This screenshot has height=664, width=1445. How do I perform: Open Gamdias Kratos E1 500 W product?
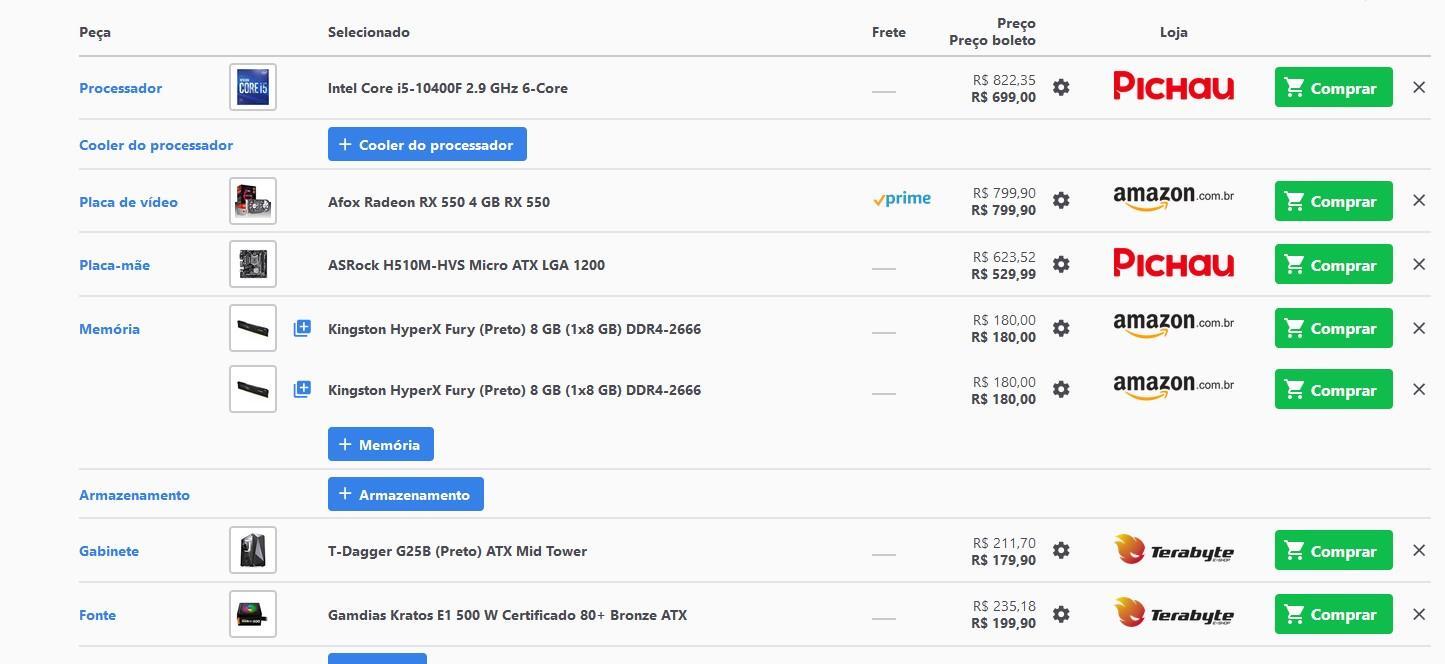pyautogui.click(x=507, y=615)
